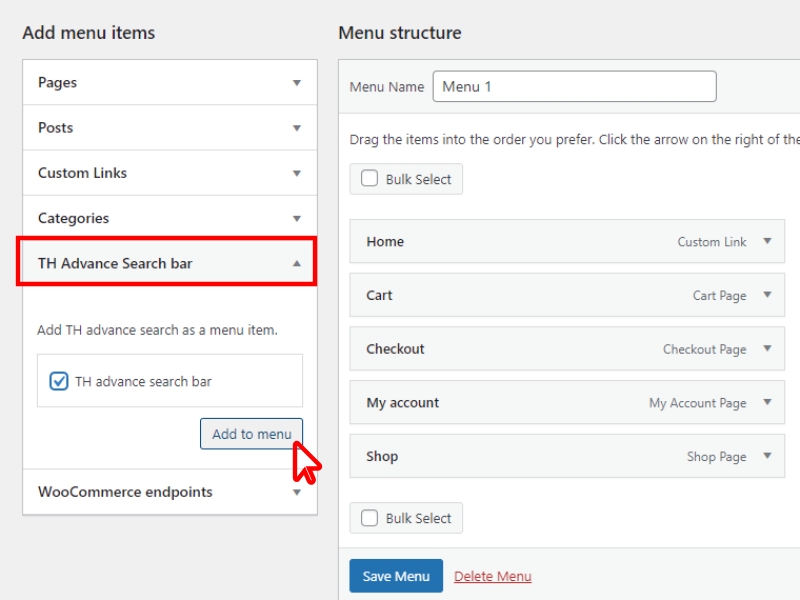Select the Cart menu item title
The image size is (800, 600).
tap(380, 295)
